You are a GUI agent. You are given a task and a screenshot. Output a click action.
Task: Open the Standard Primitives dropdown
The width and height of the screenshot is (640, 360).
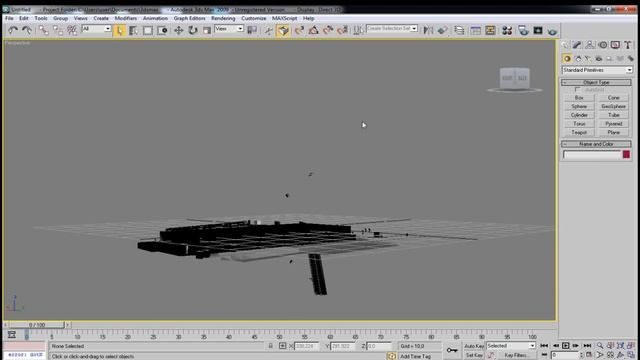597,70
